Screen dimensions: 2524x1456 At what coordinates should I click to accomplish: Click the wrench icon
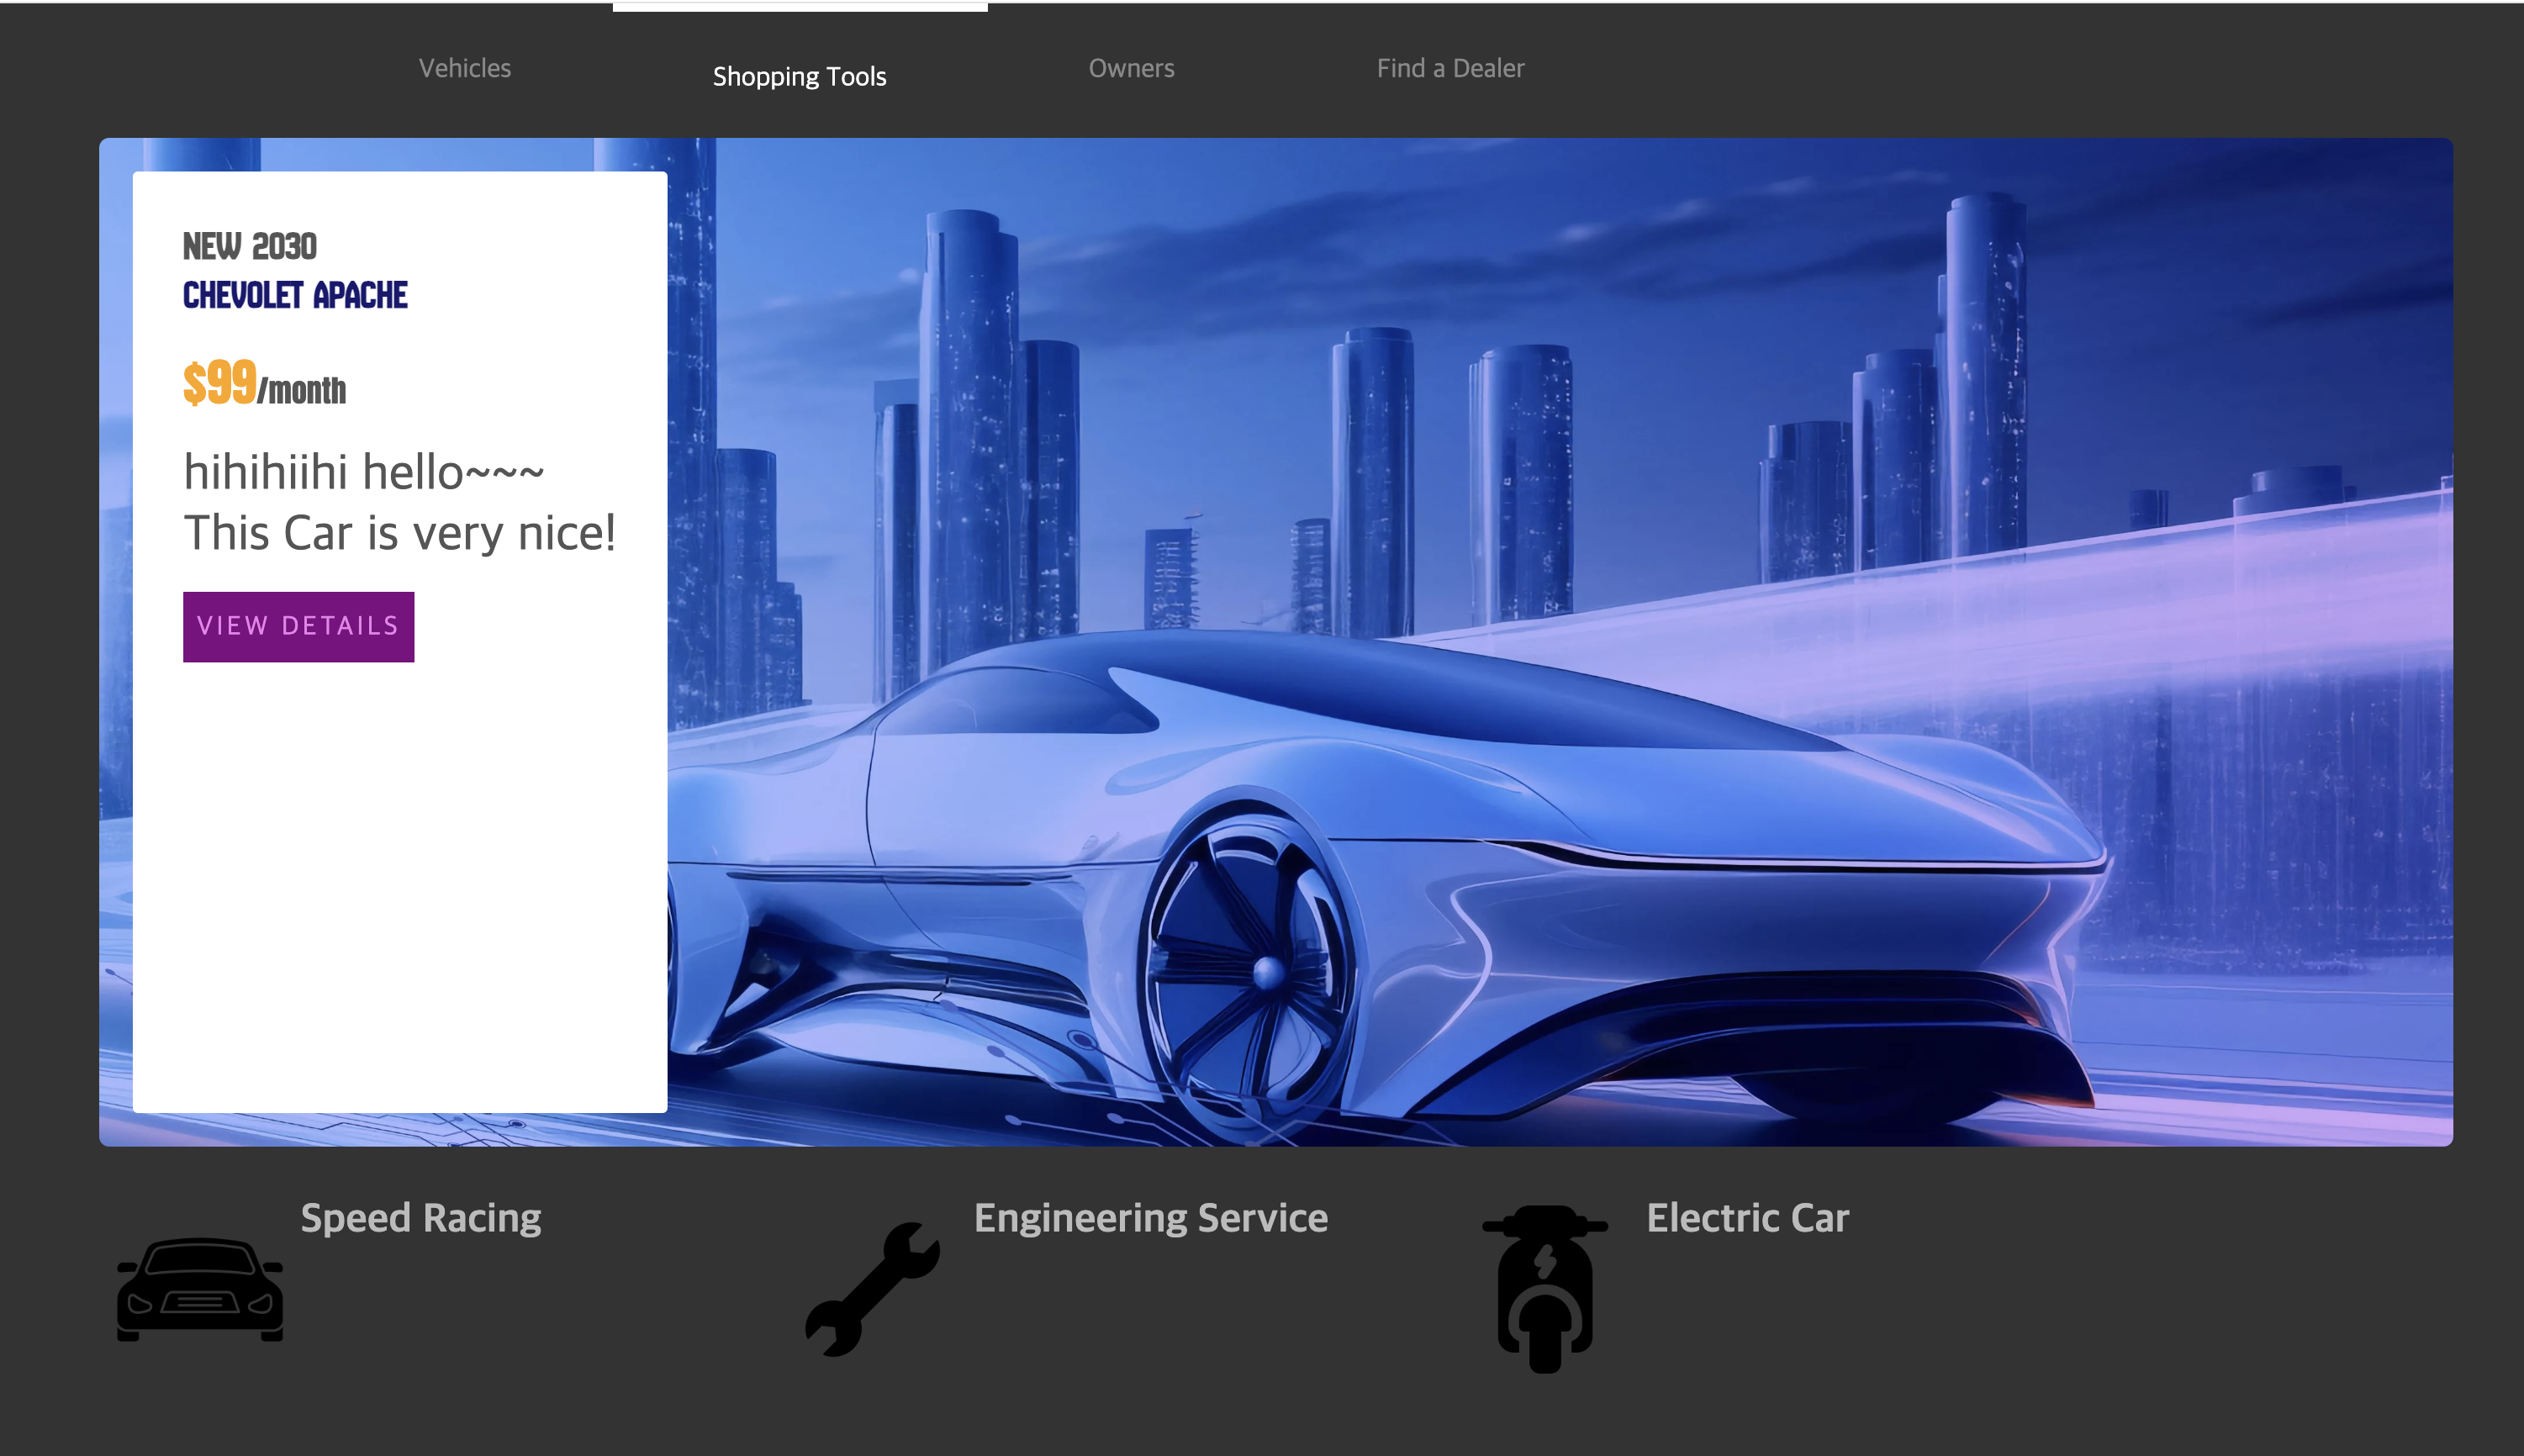[x=872, y=1290]
